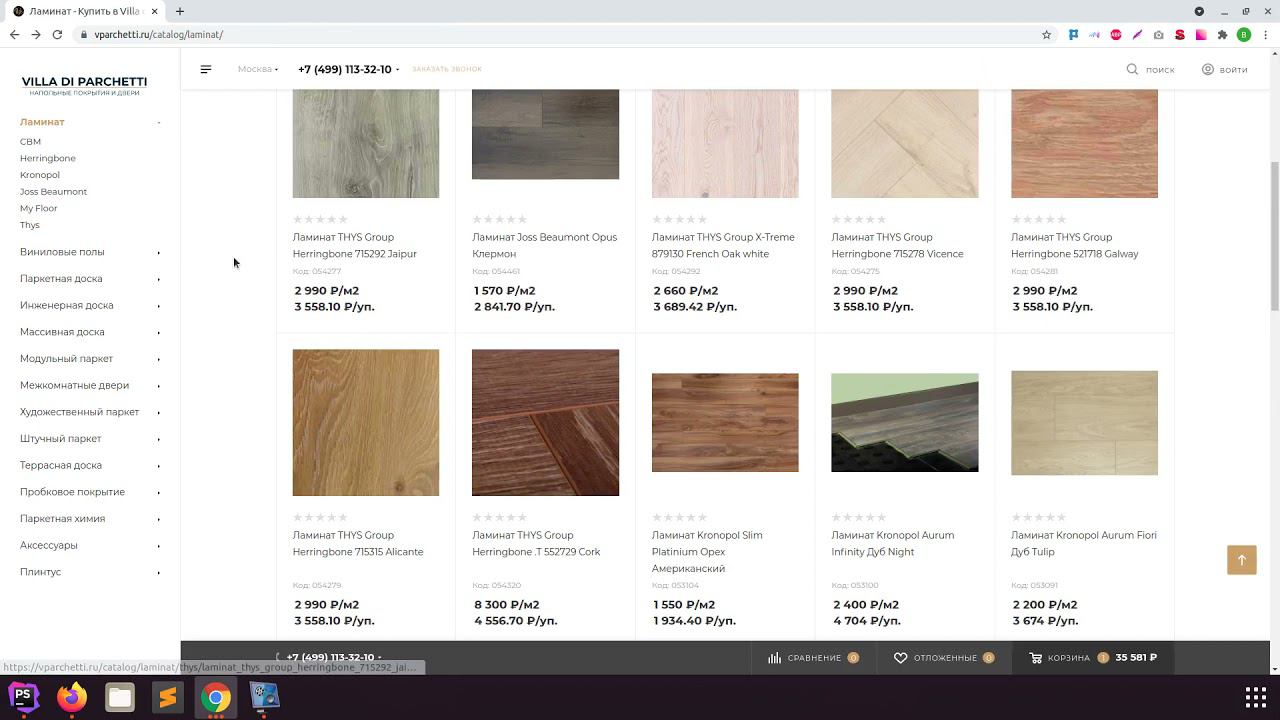Image resolution: width=1280 pixels, height=720 pixels.
Task: Open product Ламинат Joss Beaumont Opus Клермон
Action: (544, 245)
